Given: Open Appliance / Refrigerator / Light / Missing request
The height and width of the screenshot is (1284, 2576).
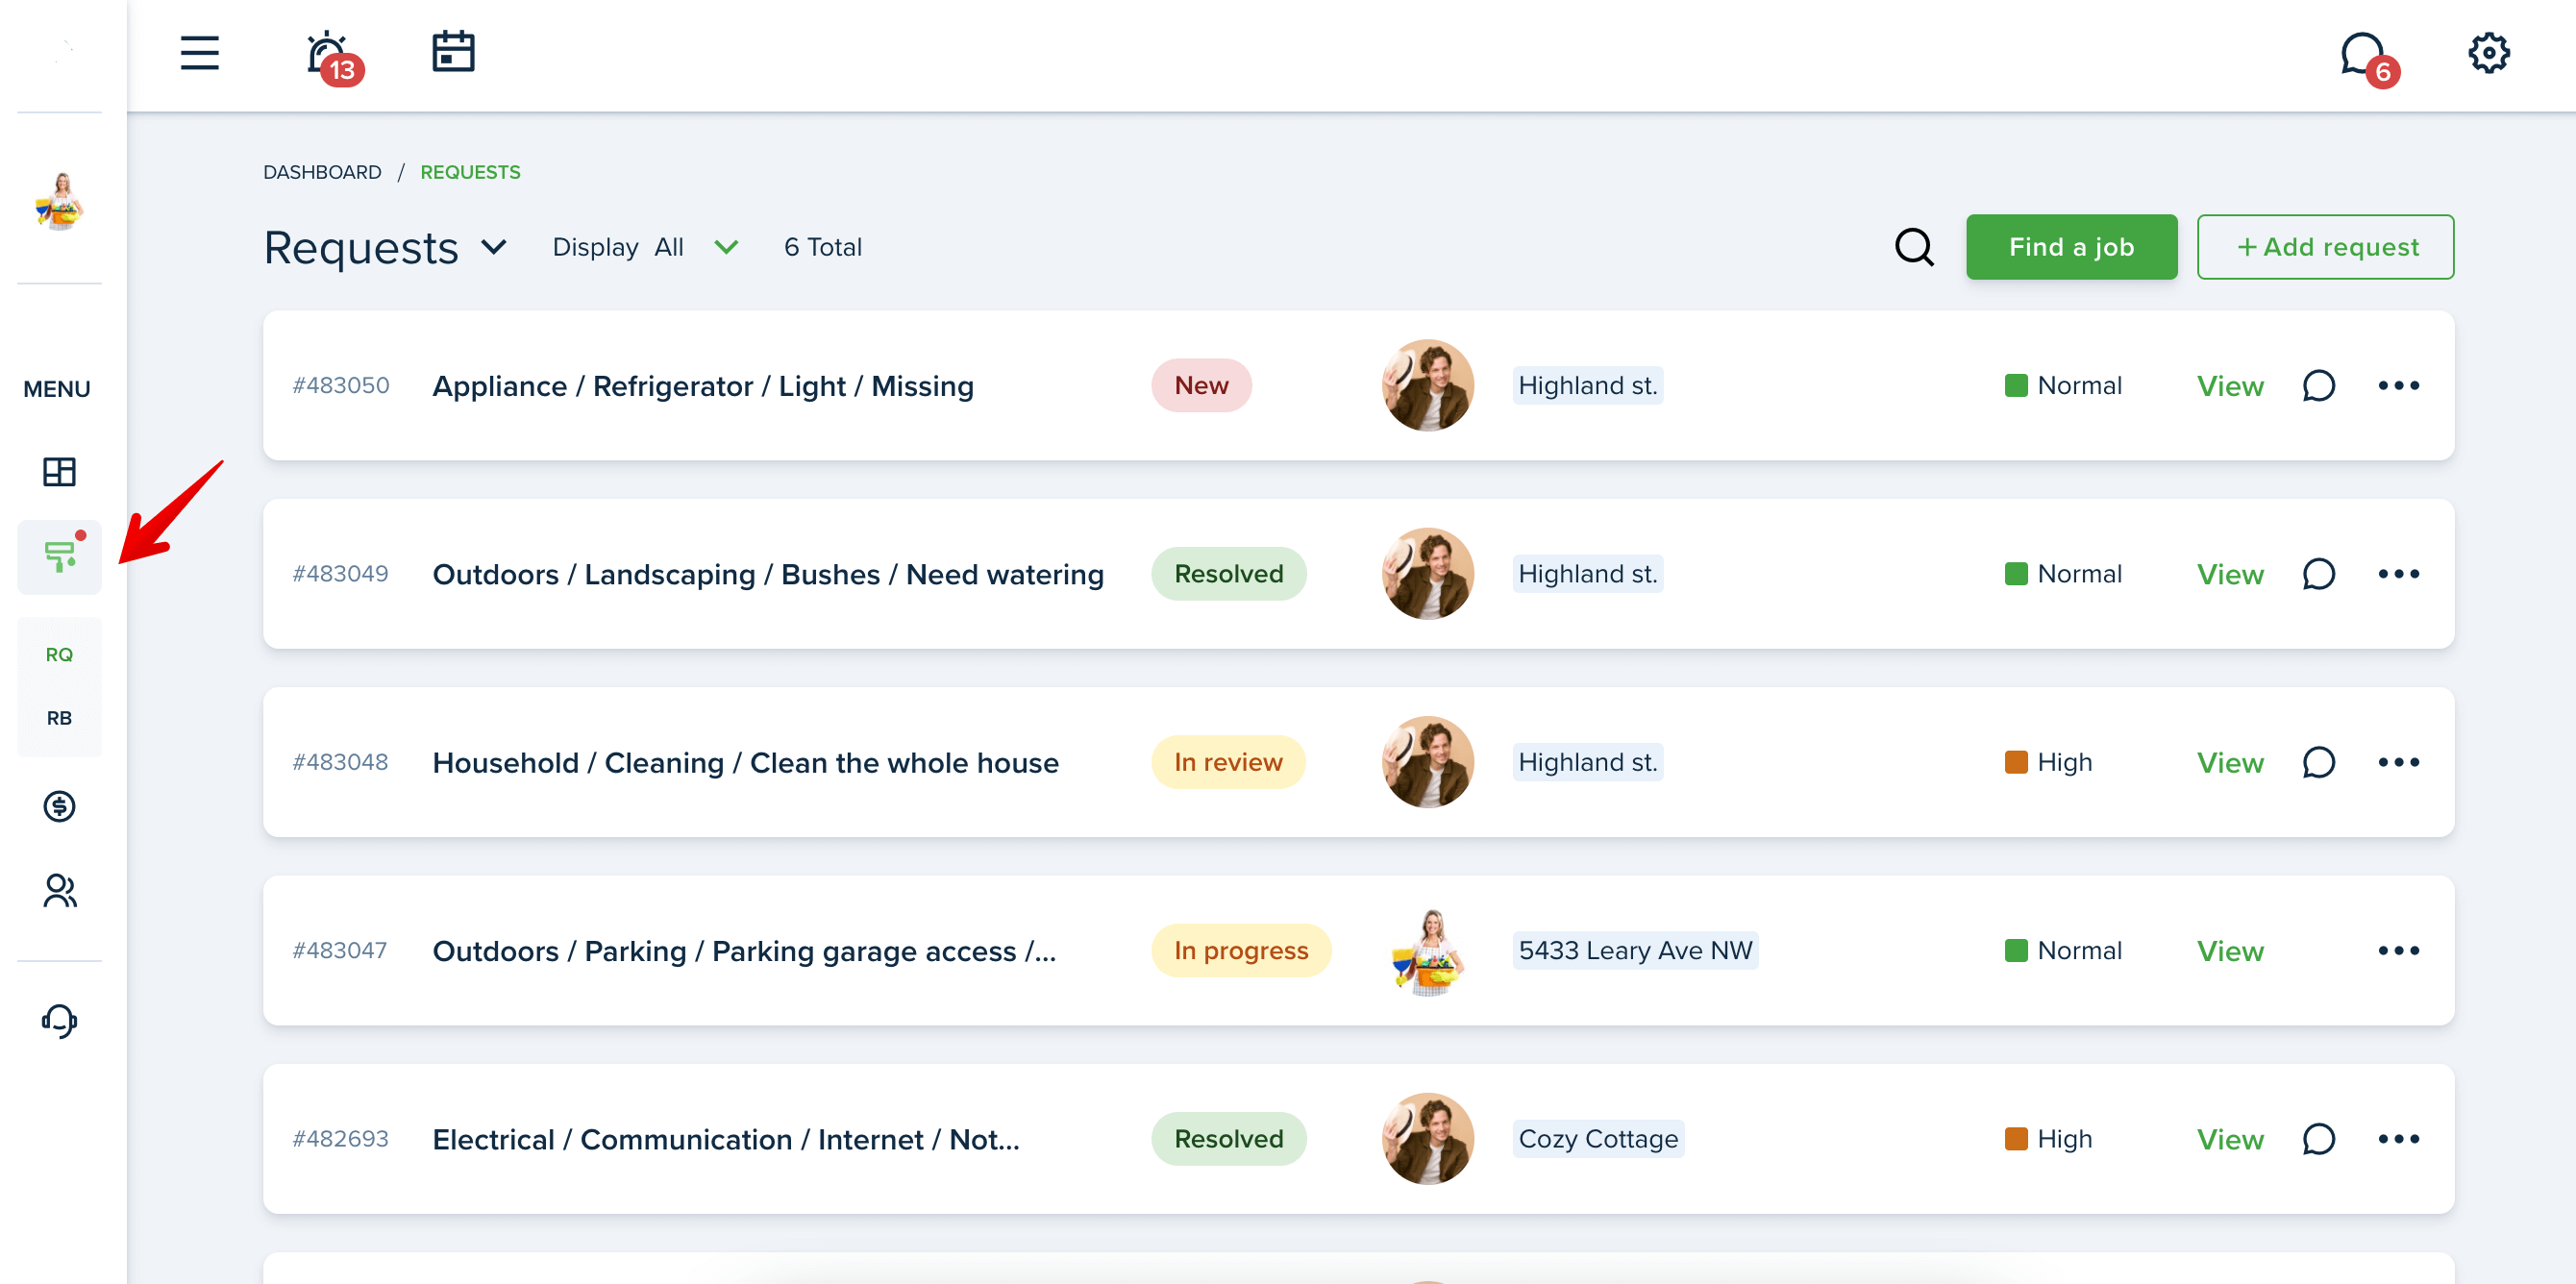Looking at the screenshot, I should pyautogui.click(x=702, y=386).
